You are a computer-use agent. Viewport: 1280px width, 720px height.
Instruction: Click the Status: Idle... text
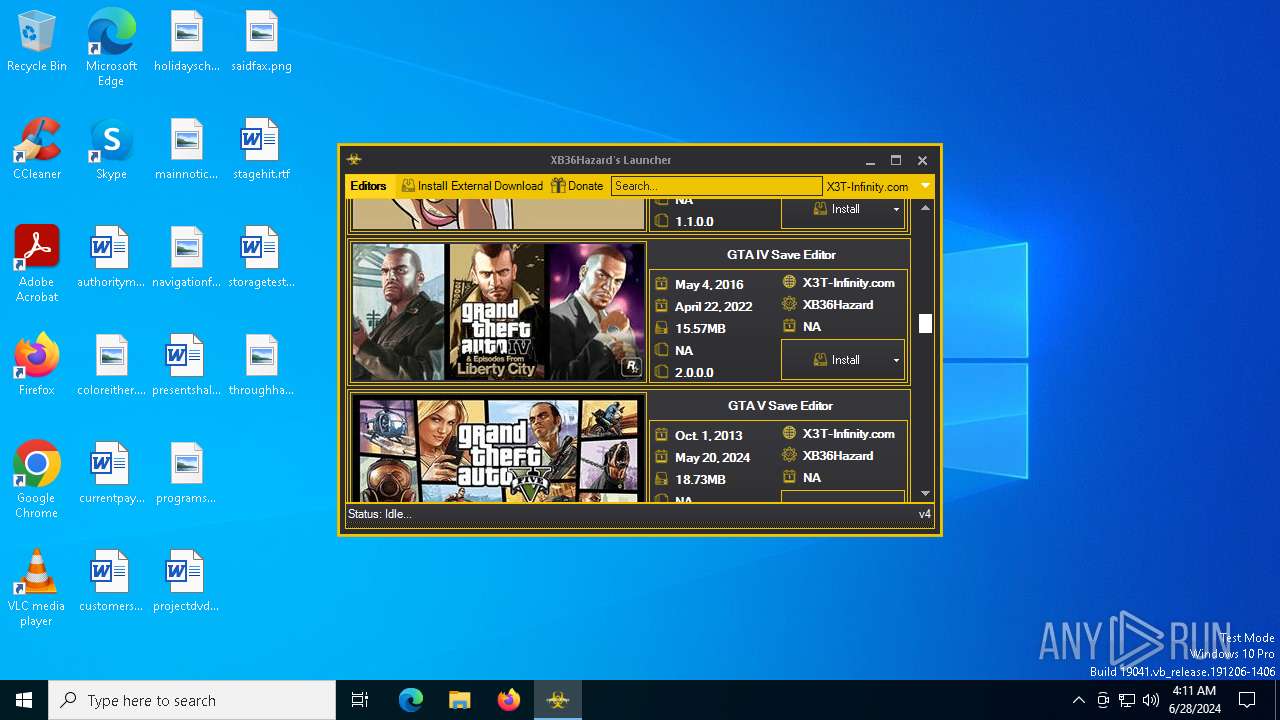coord(379,514)
